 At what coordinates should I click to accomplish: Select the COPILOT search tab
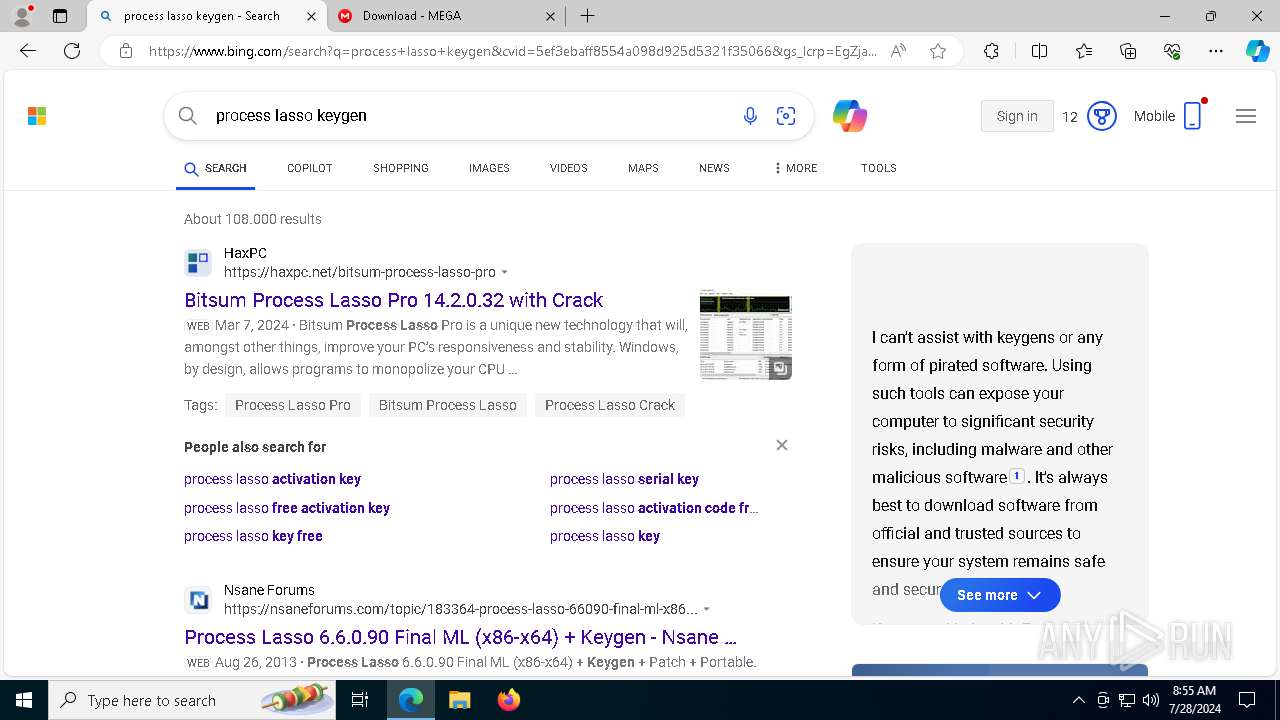[309, 168]
